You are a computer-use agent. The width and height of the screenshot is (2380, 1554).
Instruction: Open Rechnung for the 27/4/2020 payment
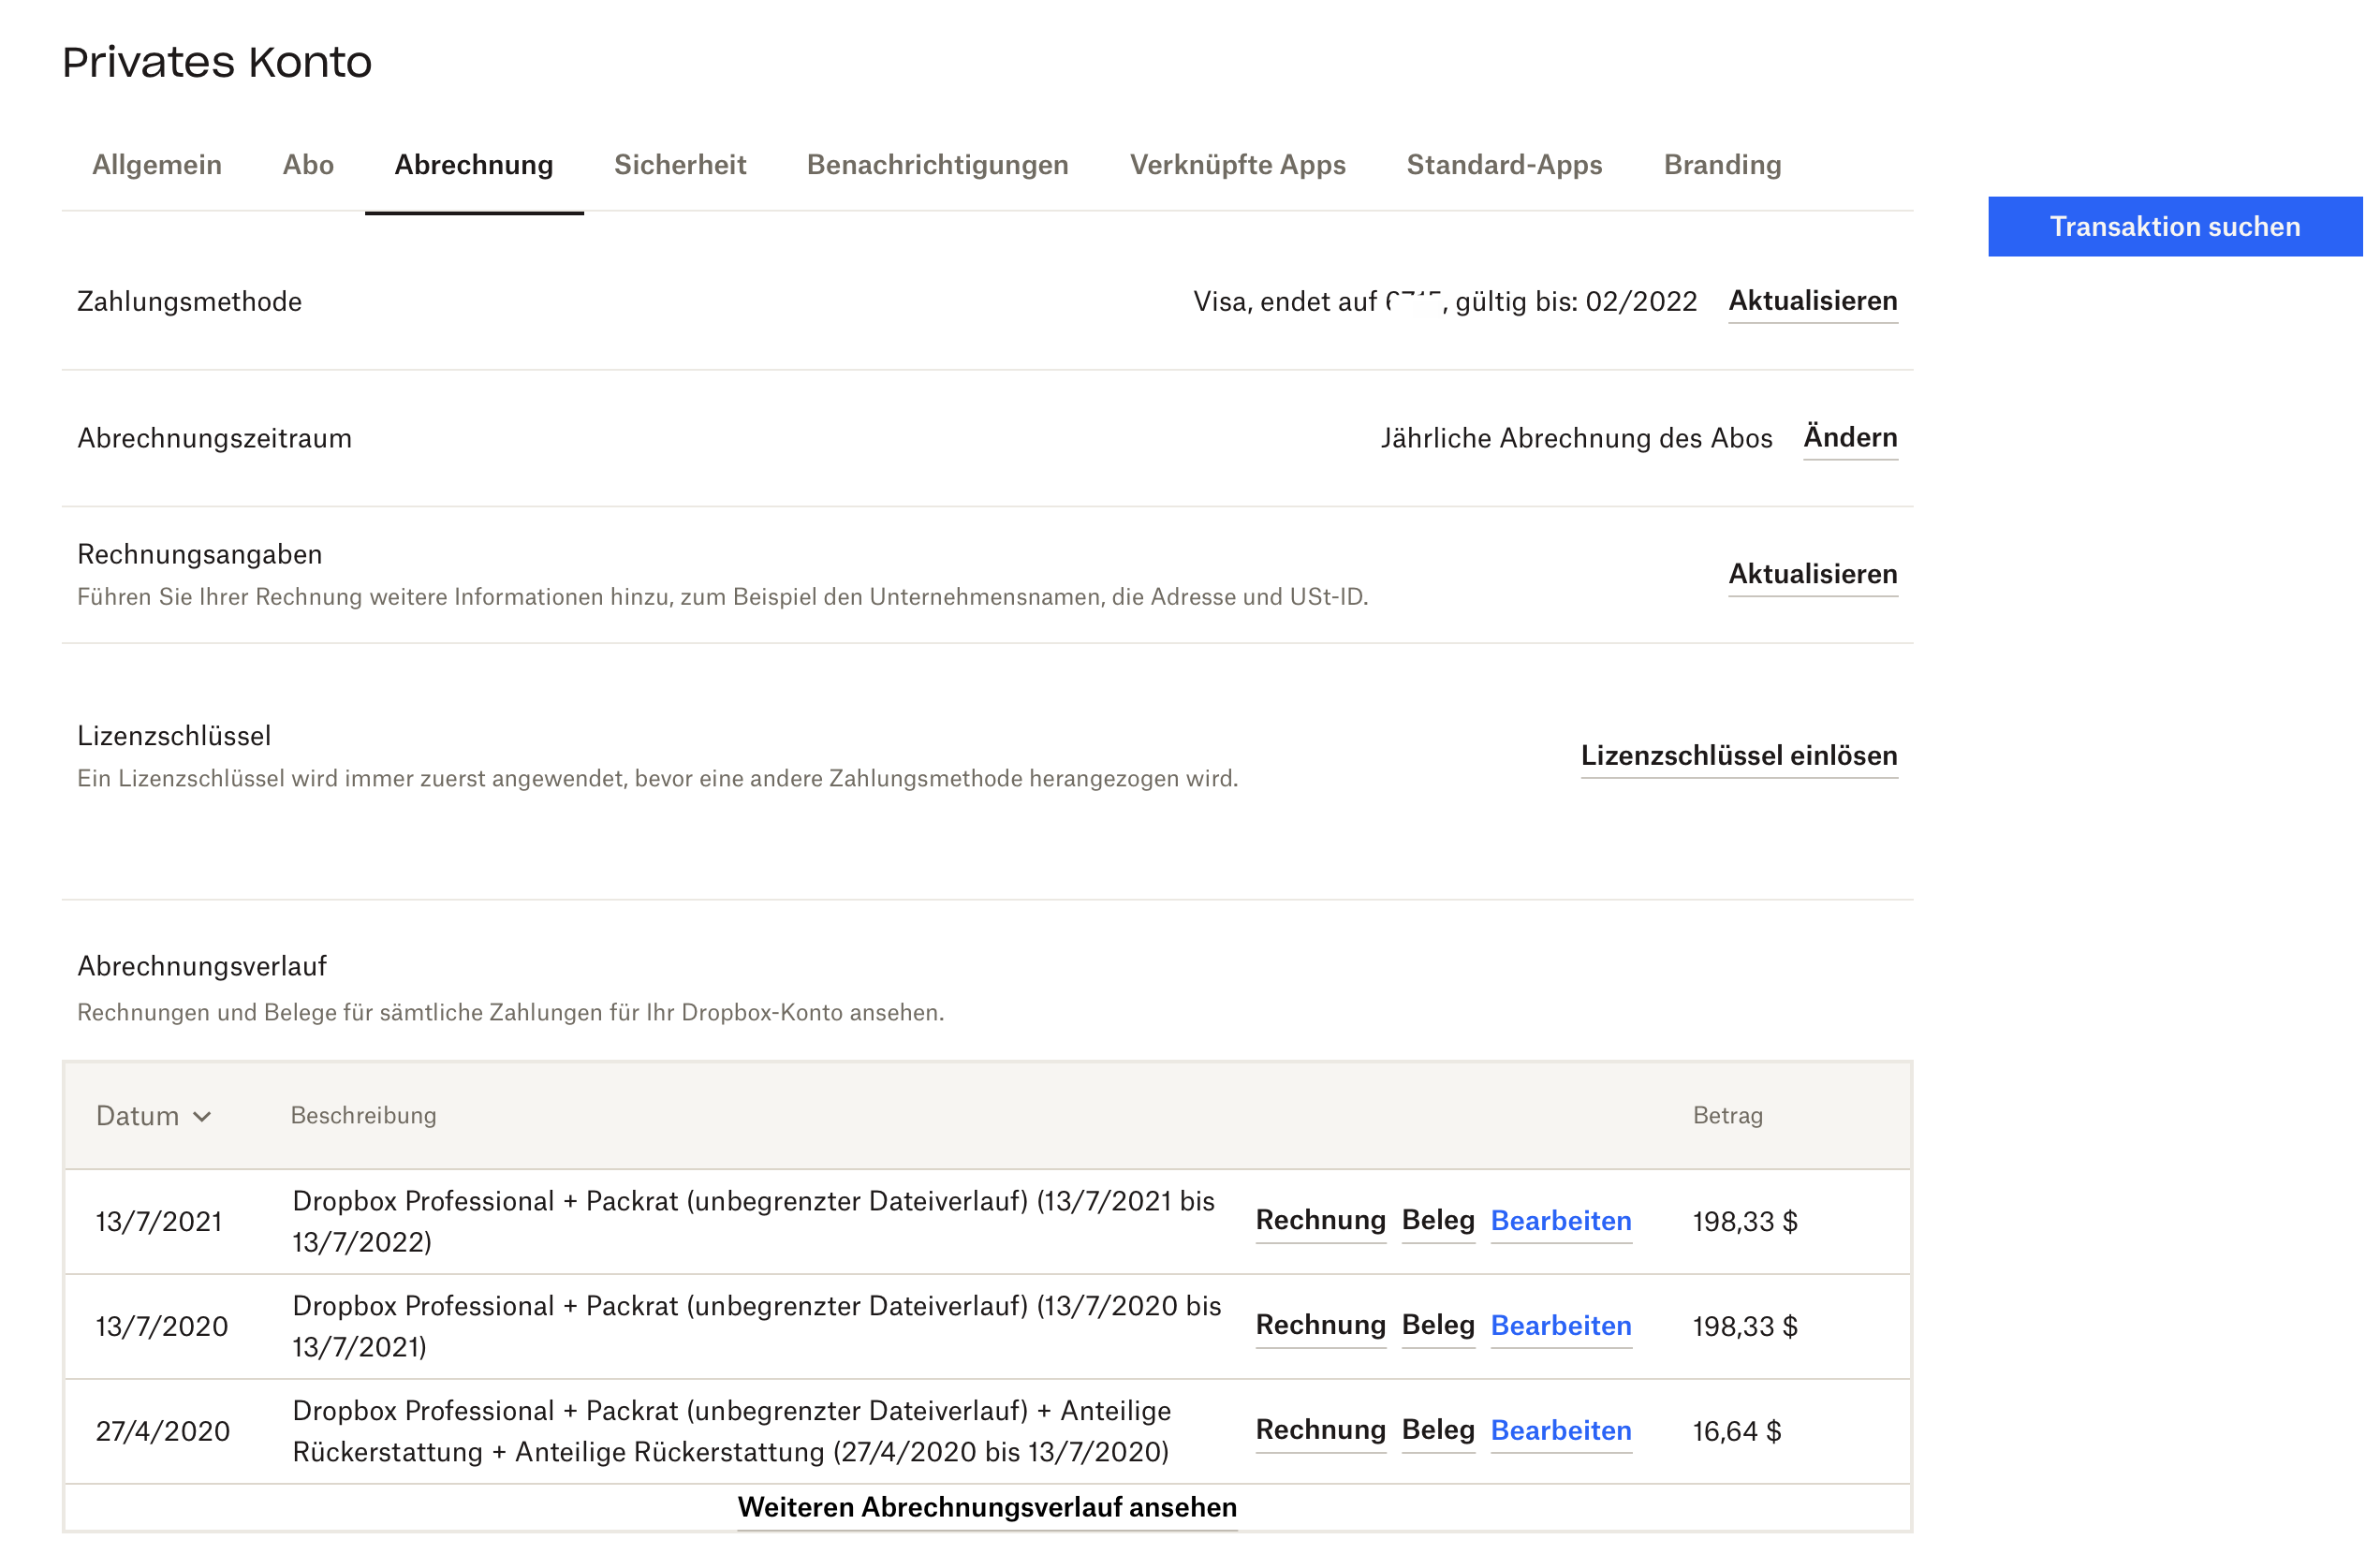coord(1321,1431)
